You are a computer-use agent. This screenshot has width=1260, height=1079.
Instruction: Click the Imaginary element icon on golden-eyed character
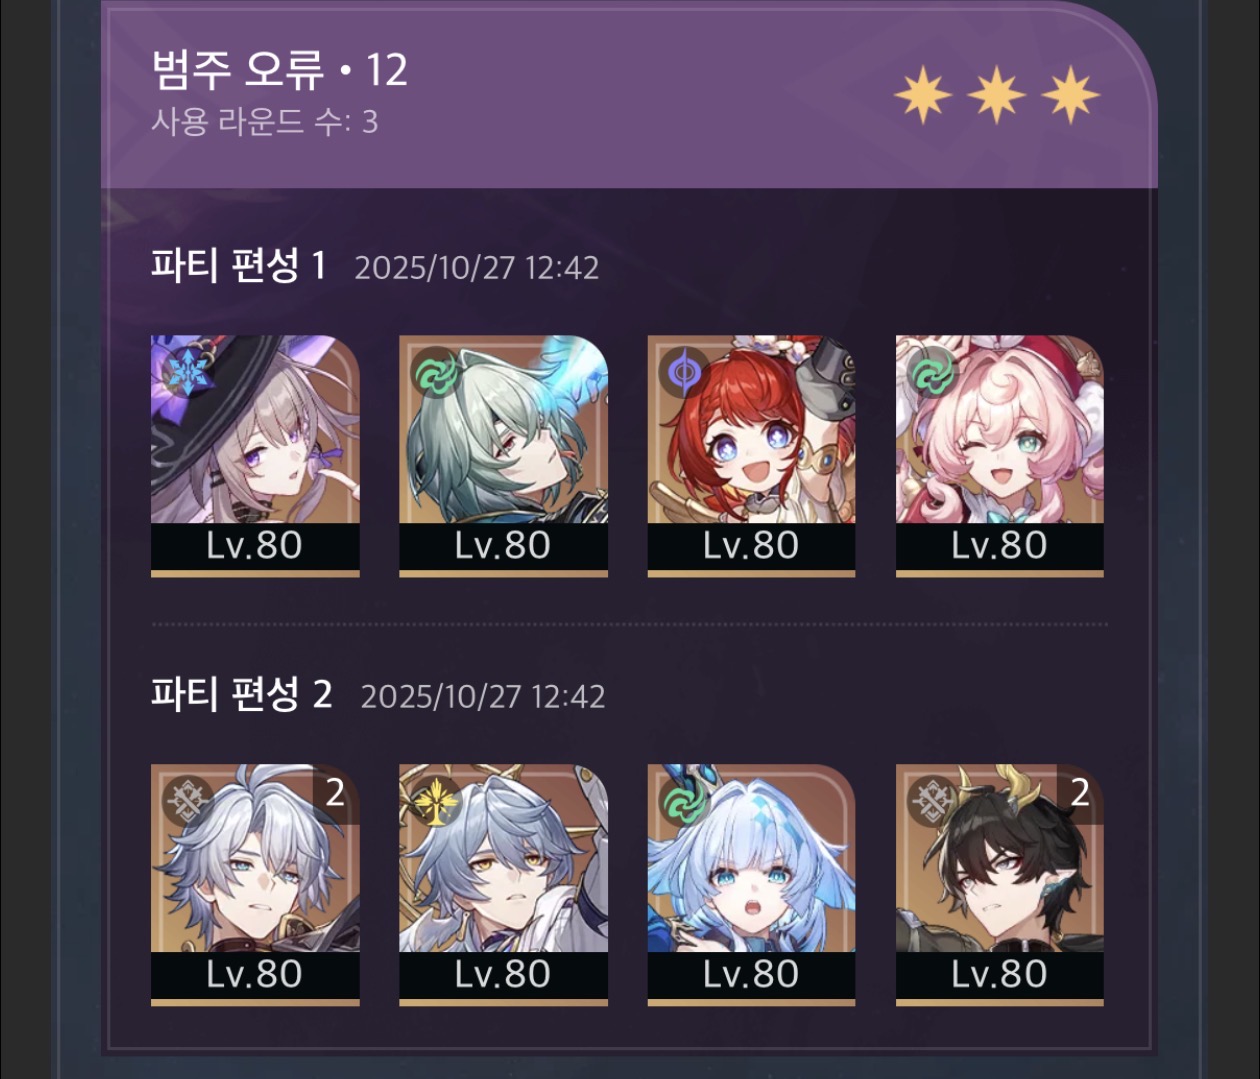435,801
